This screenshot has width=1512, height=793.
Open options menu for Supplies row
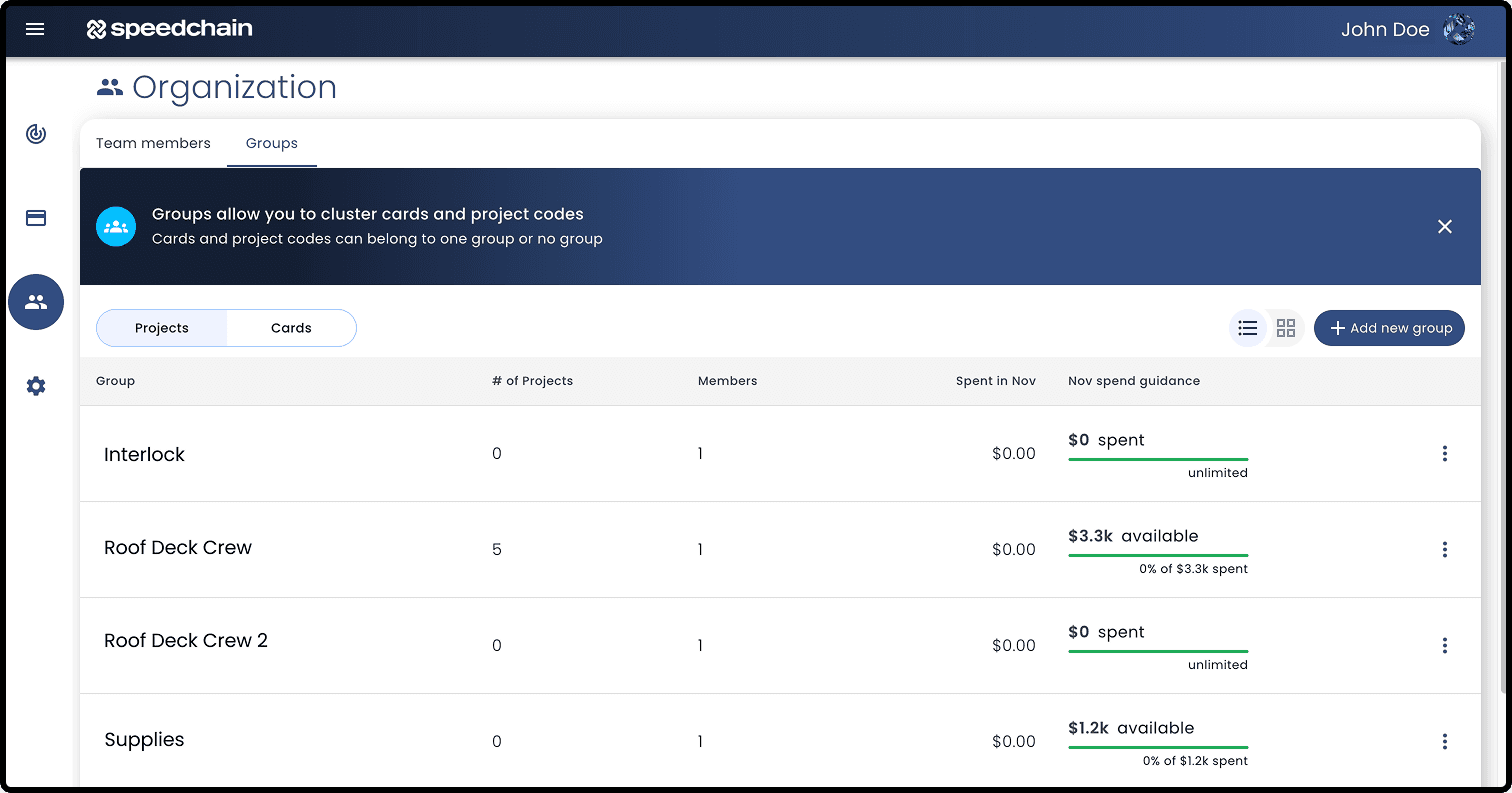[1445, 742]
